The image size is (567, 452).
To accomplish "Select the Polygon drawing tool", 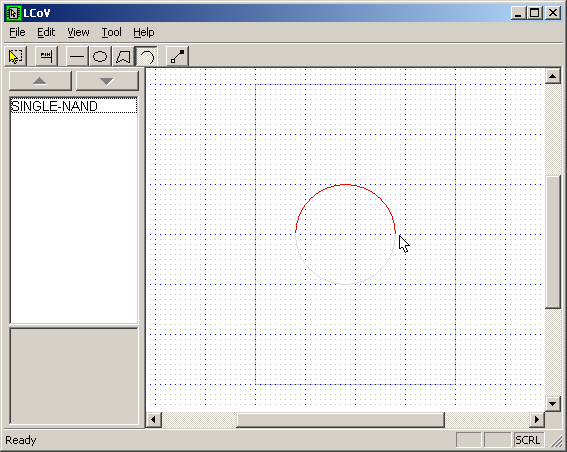I will pos(123,56).
